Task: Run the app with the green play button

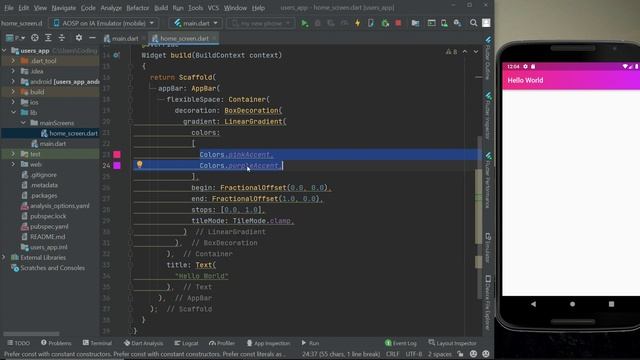Action: coord(304,23)
